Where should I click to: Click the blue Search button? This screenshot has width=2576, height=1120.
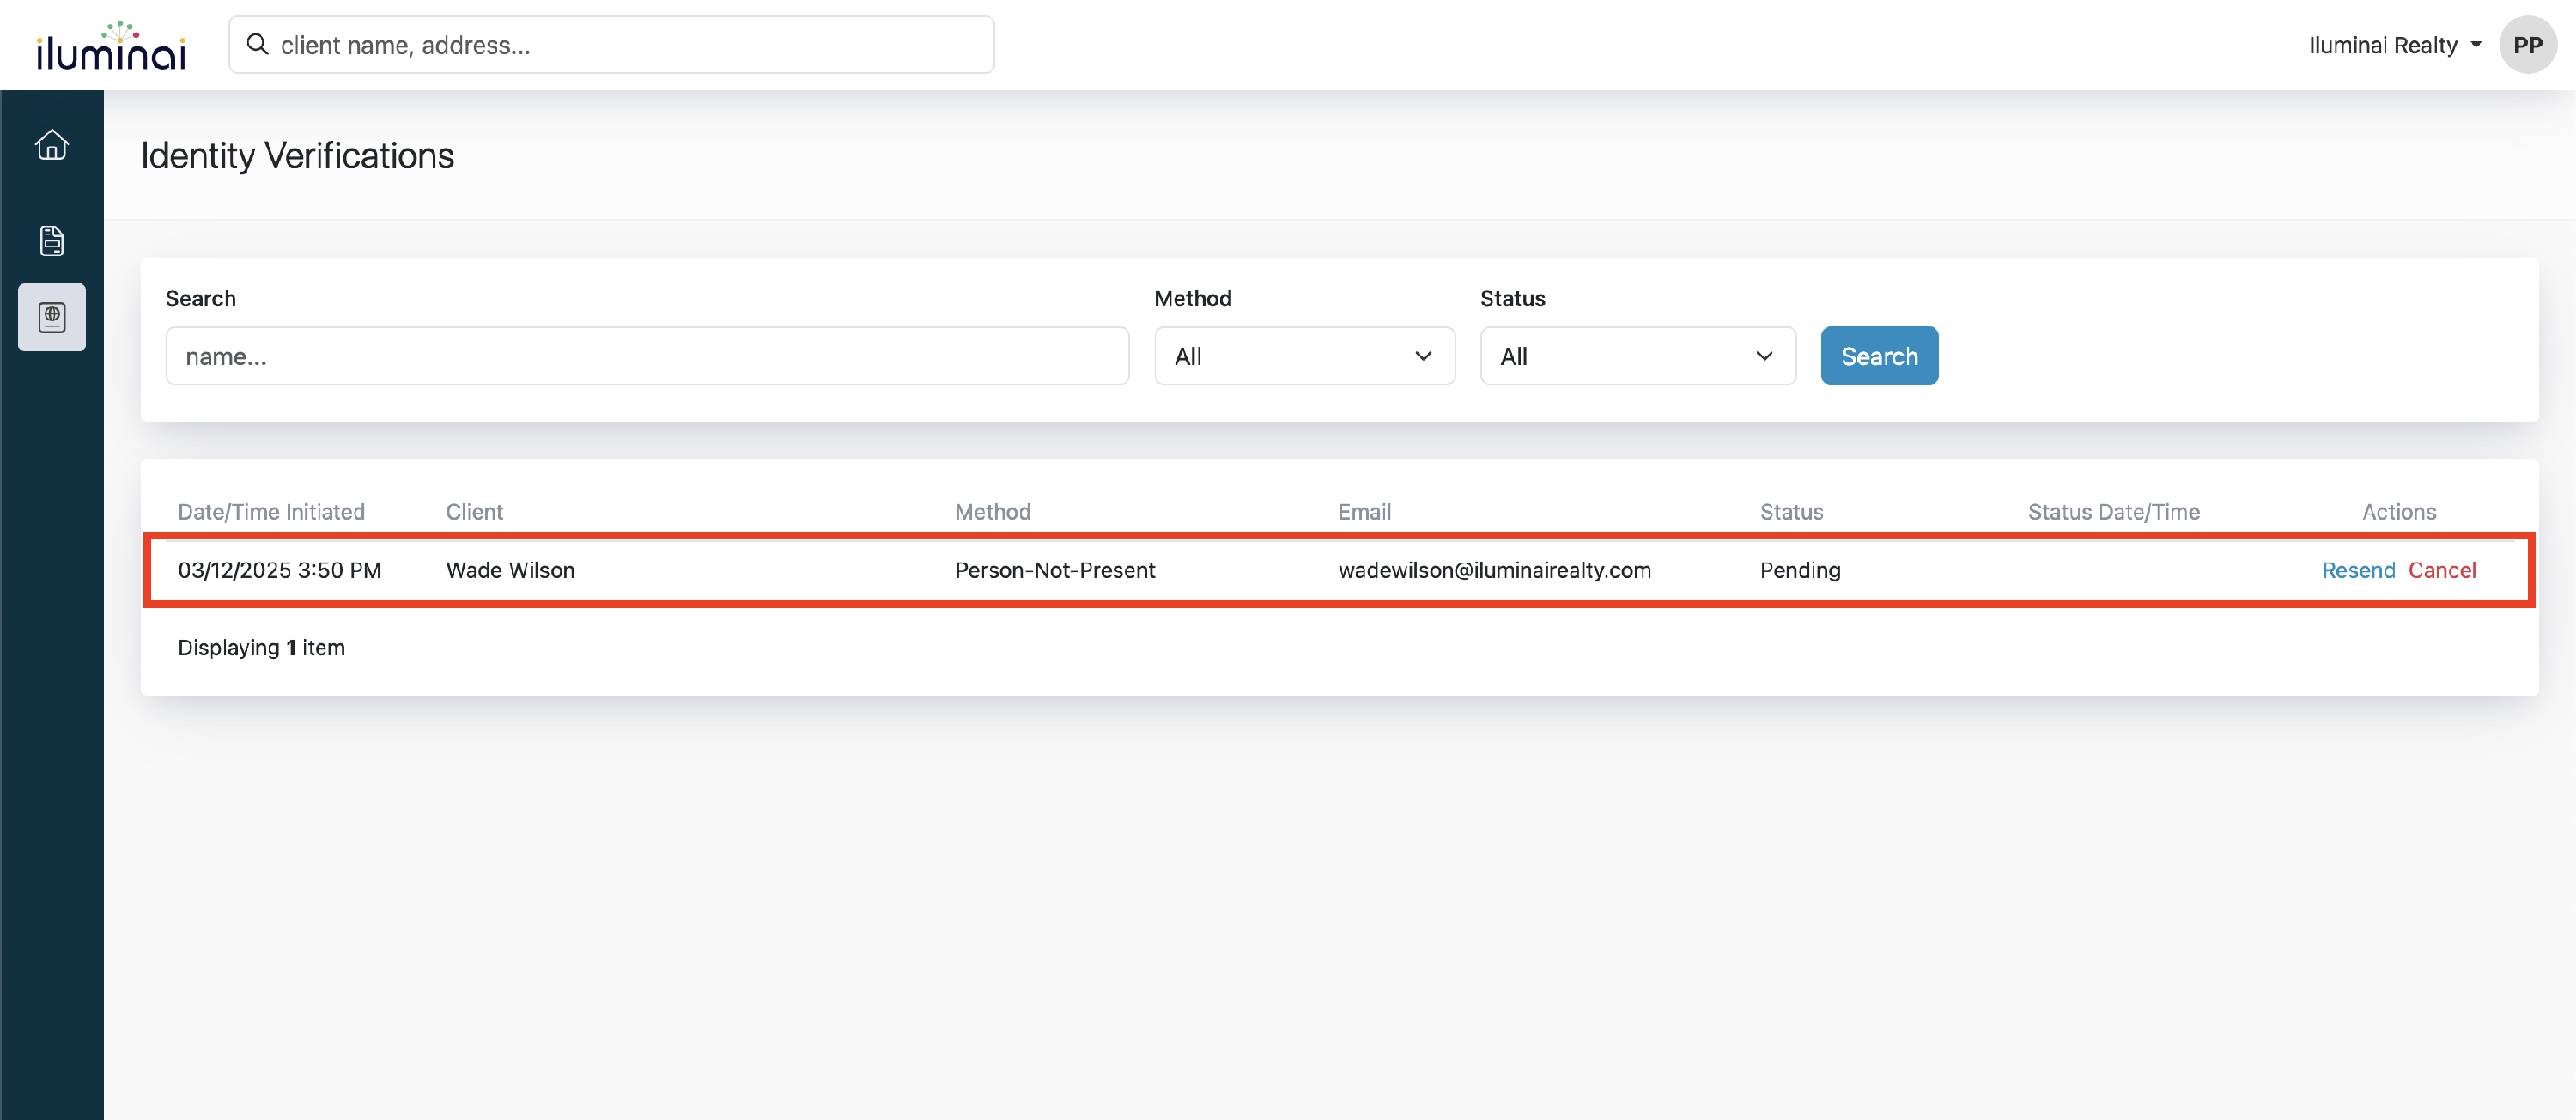pyautogui.click(x=1879, y=356)
